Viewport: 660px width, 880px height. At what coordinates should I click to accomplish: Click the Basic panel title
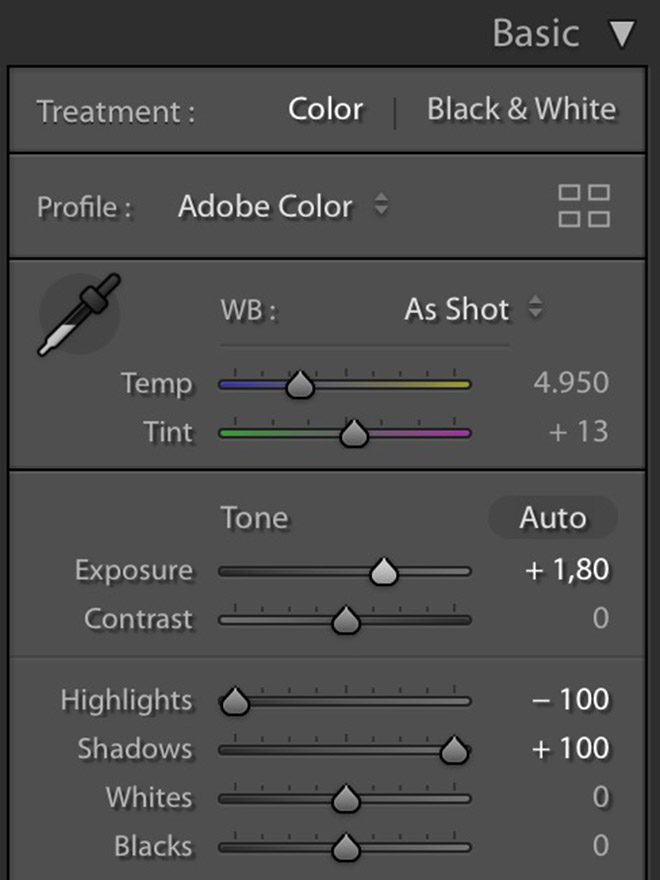pos(536,34)
